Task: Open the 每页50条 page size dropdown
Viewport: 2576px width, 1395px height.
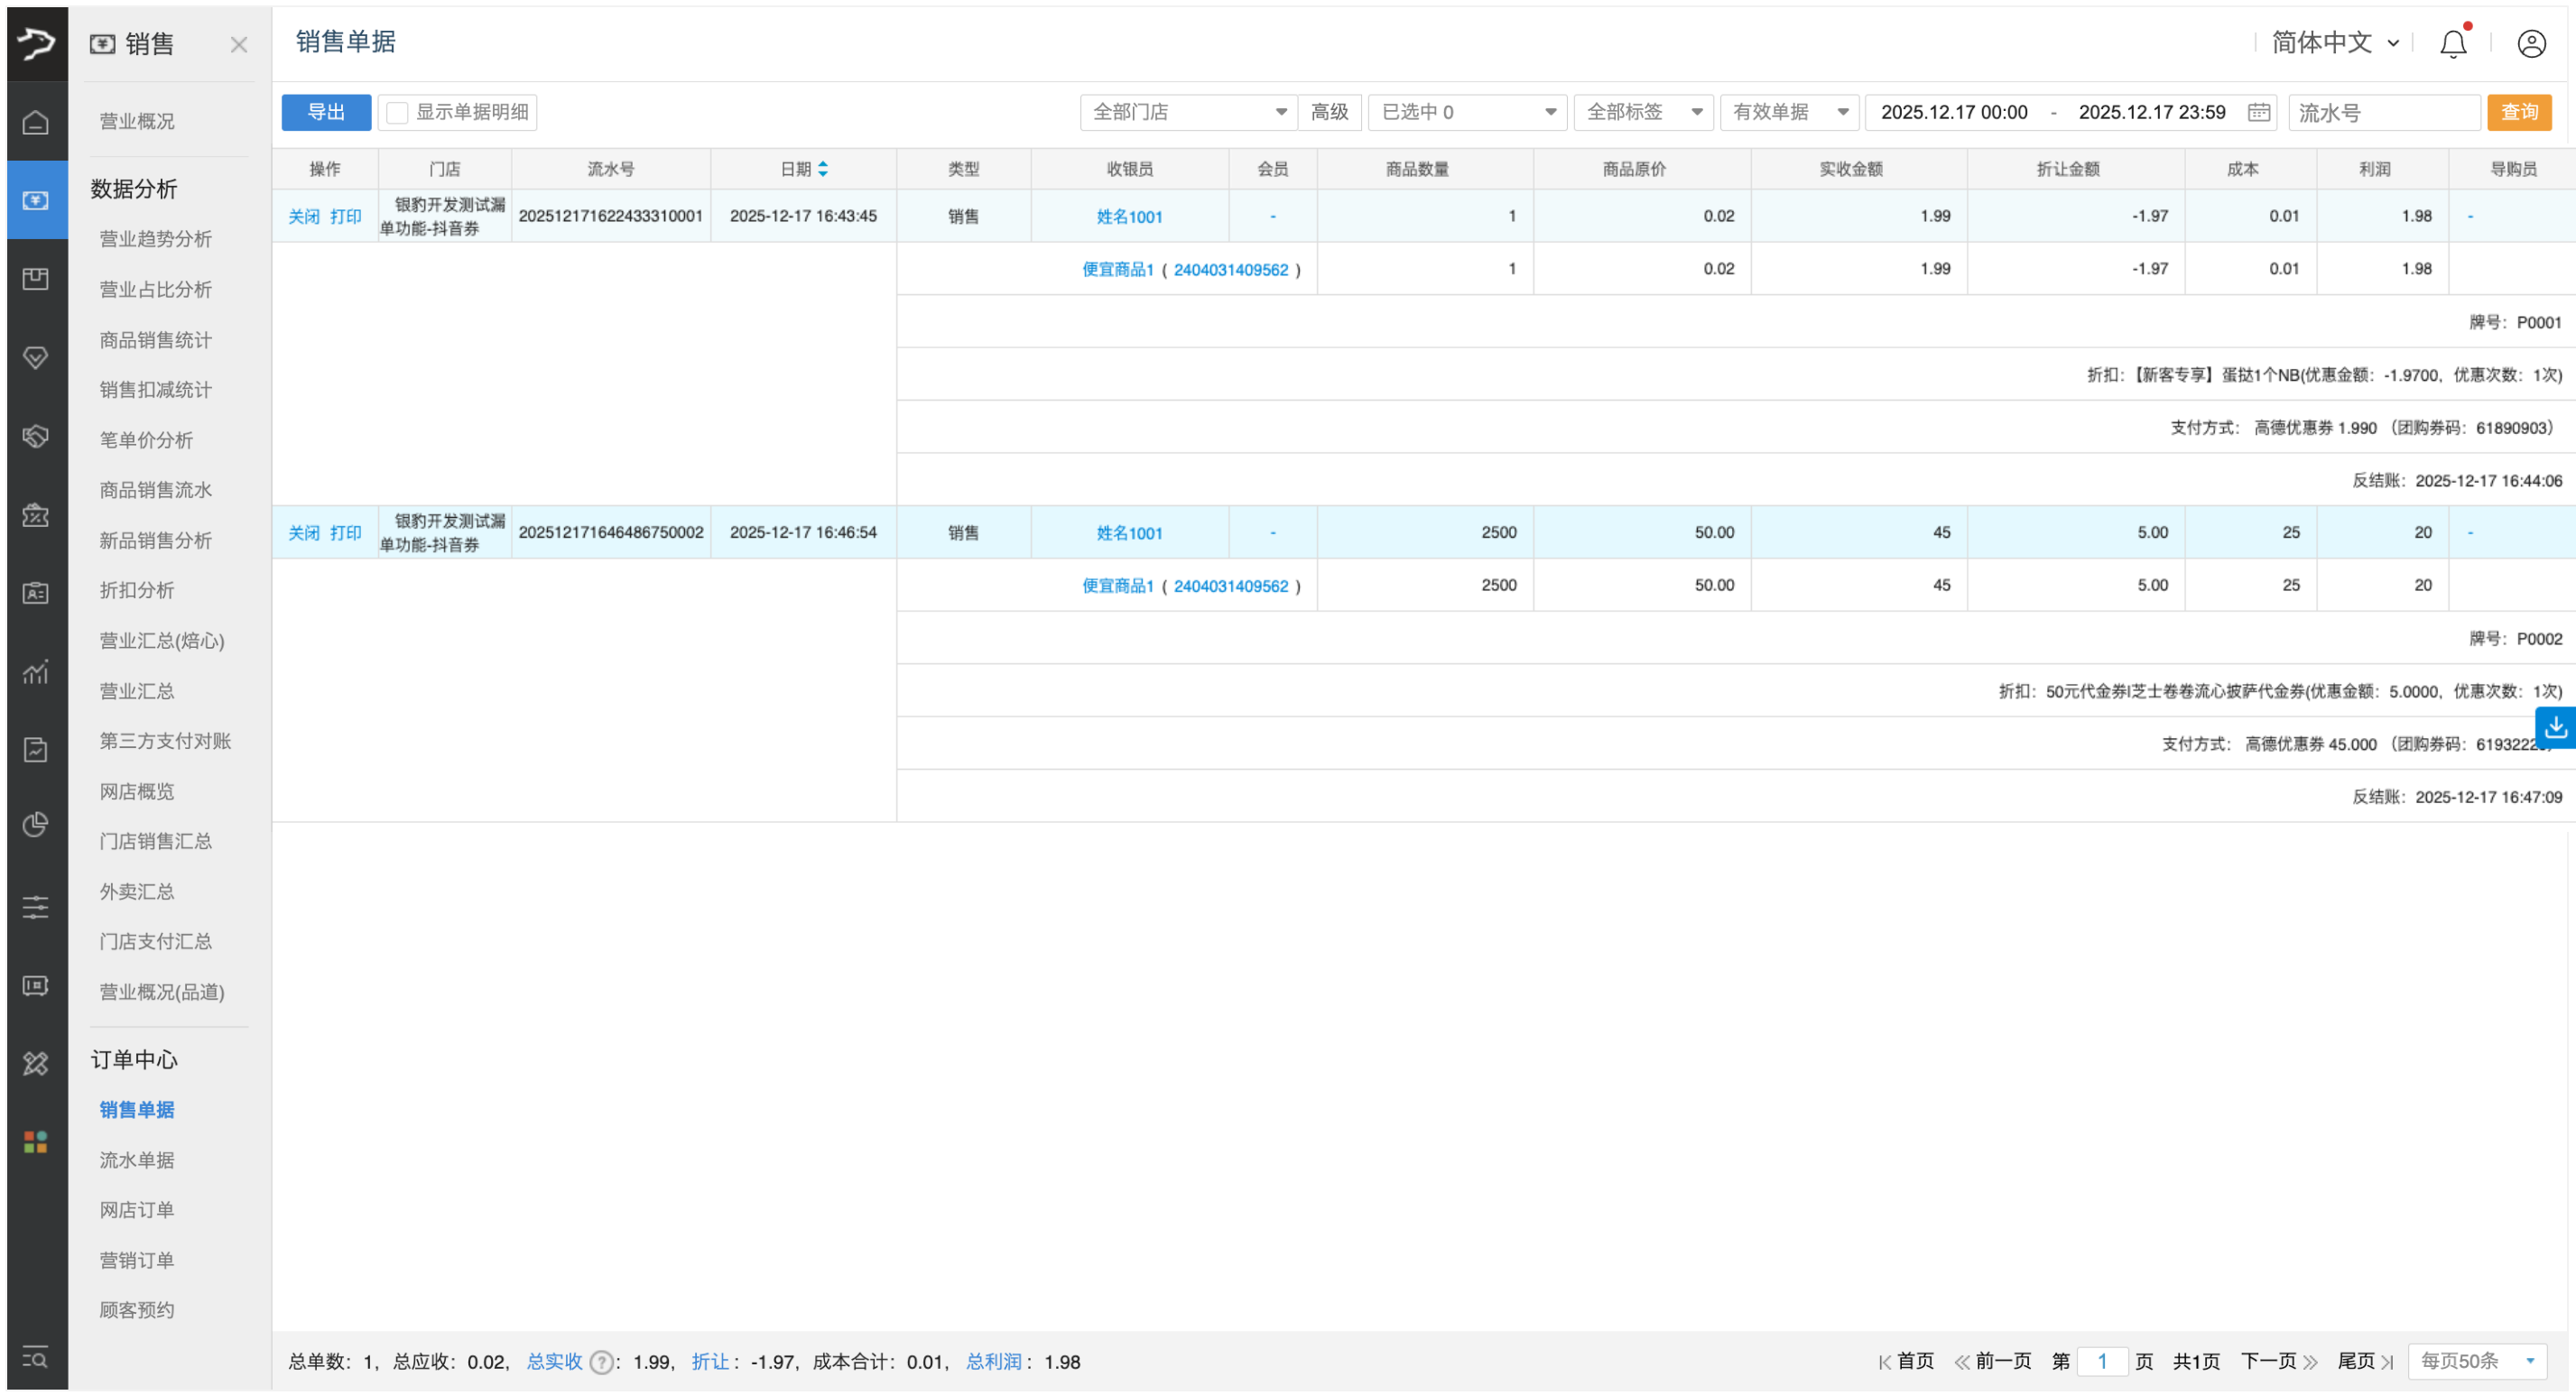Action: tap(2476, 1361)
